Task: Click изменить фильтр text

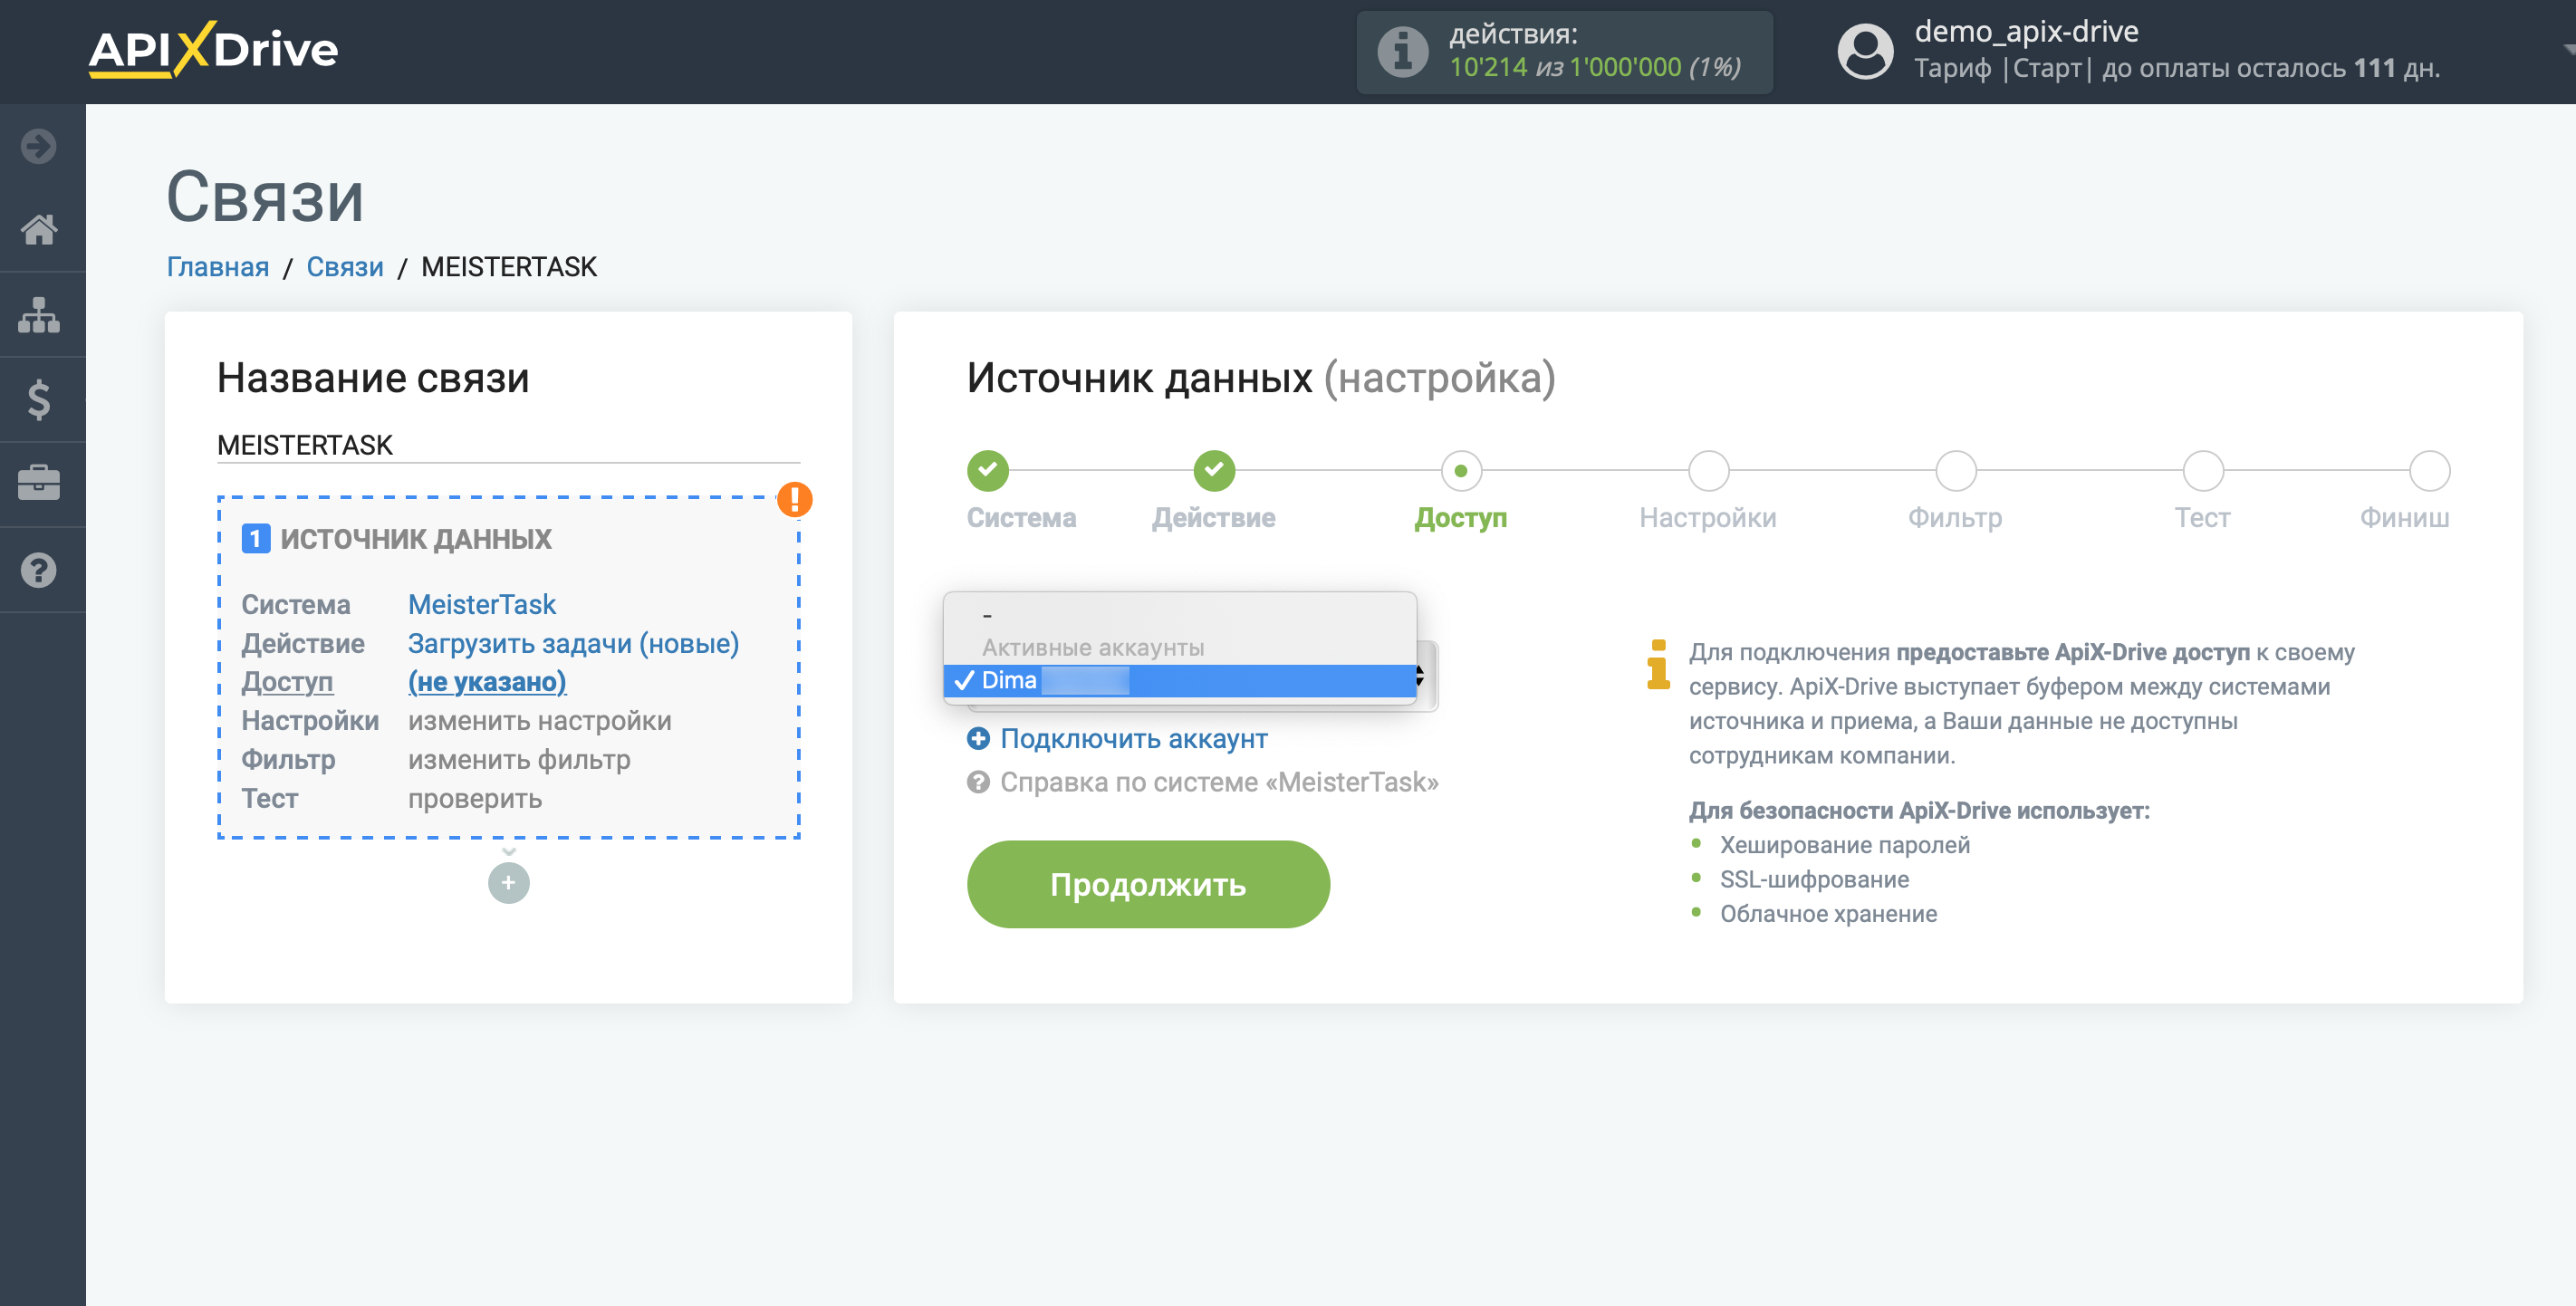Action: [519, 760]
